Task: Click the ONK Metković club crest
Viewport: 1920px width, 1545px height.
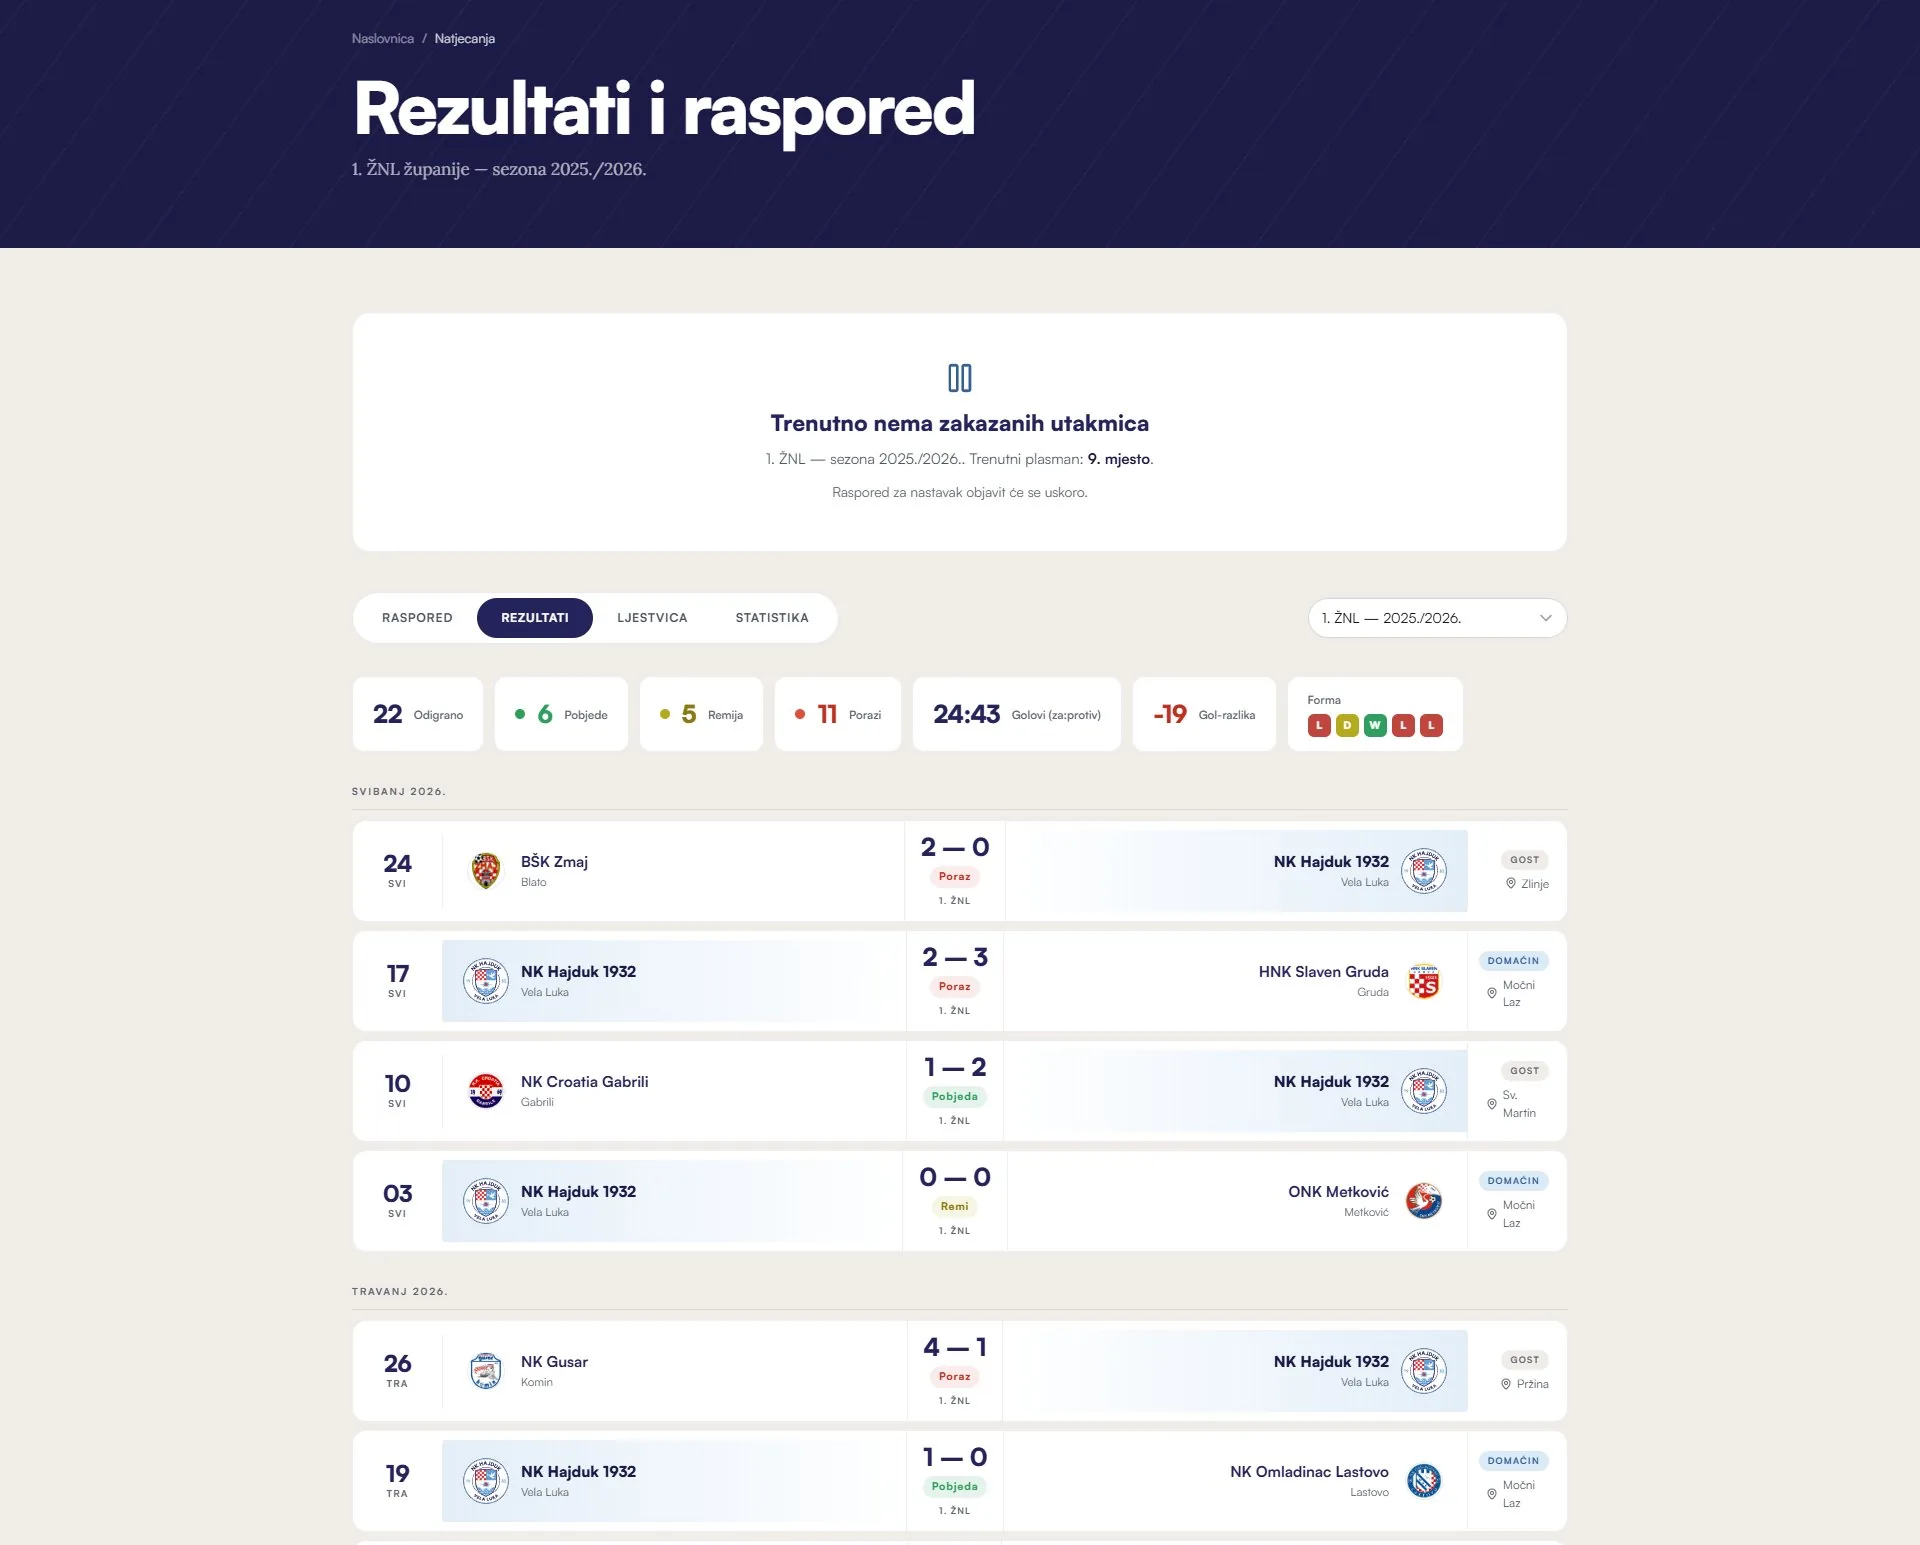Action: click(1424, 1201)
